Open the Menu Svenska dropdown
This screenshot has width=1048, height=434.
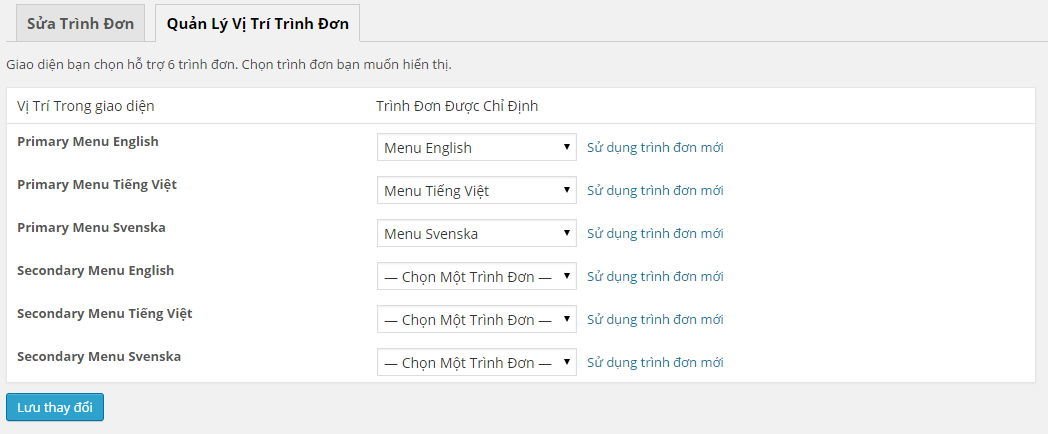476,233
